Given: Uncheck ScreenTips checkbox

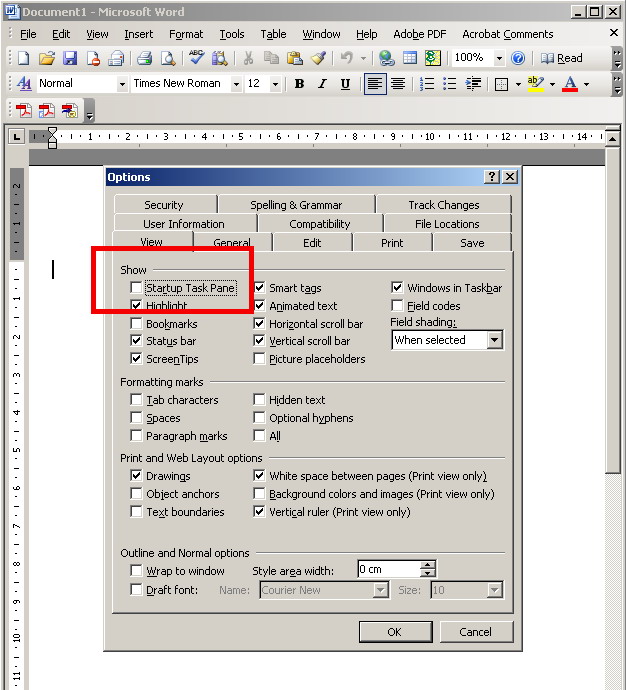Looking at the screenshot, I should pos(136,359).
